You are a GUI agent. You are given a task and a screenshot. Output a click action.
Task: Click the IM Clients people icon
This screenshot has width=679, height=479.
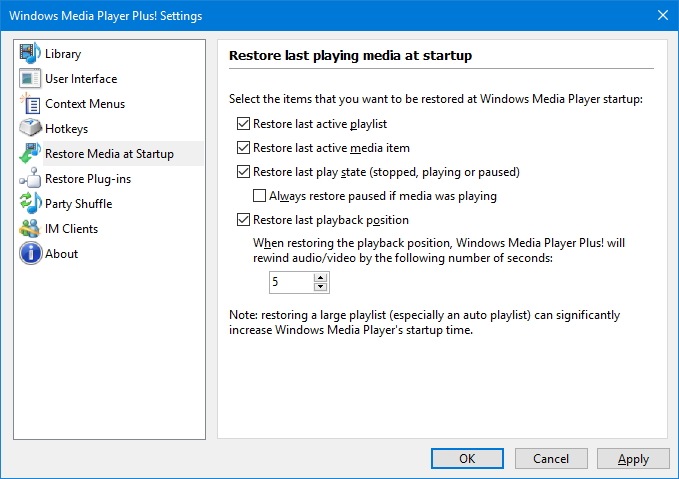pos(30,228)
